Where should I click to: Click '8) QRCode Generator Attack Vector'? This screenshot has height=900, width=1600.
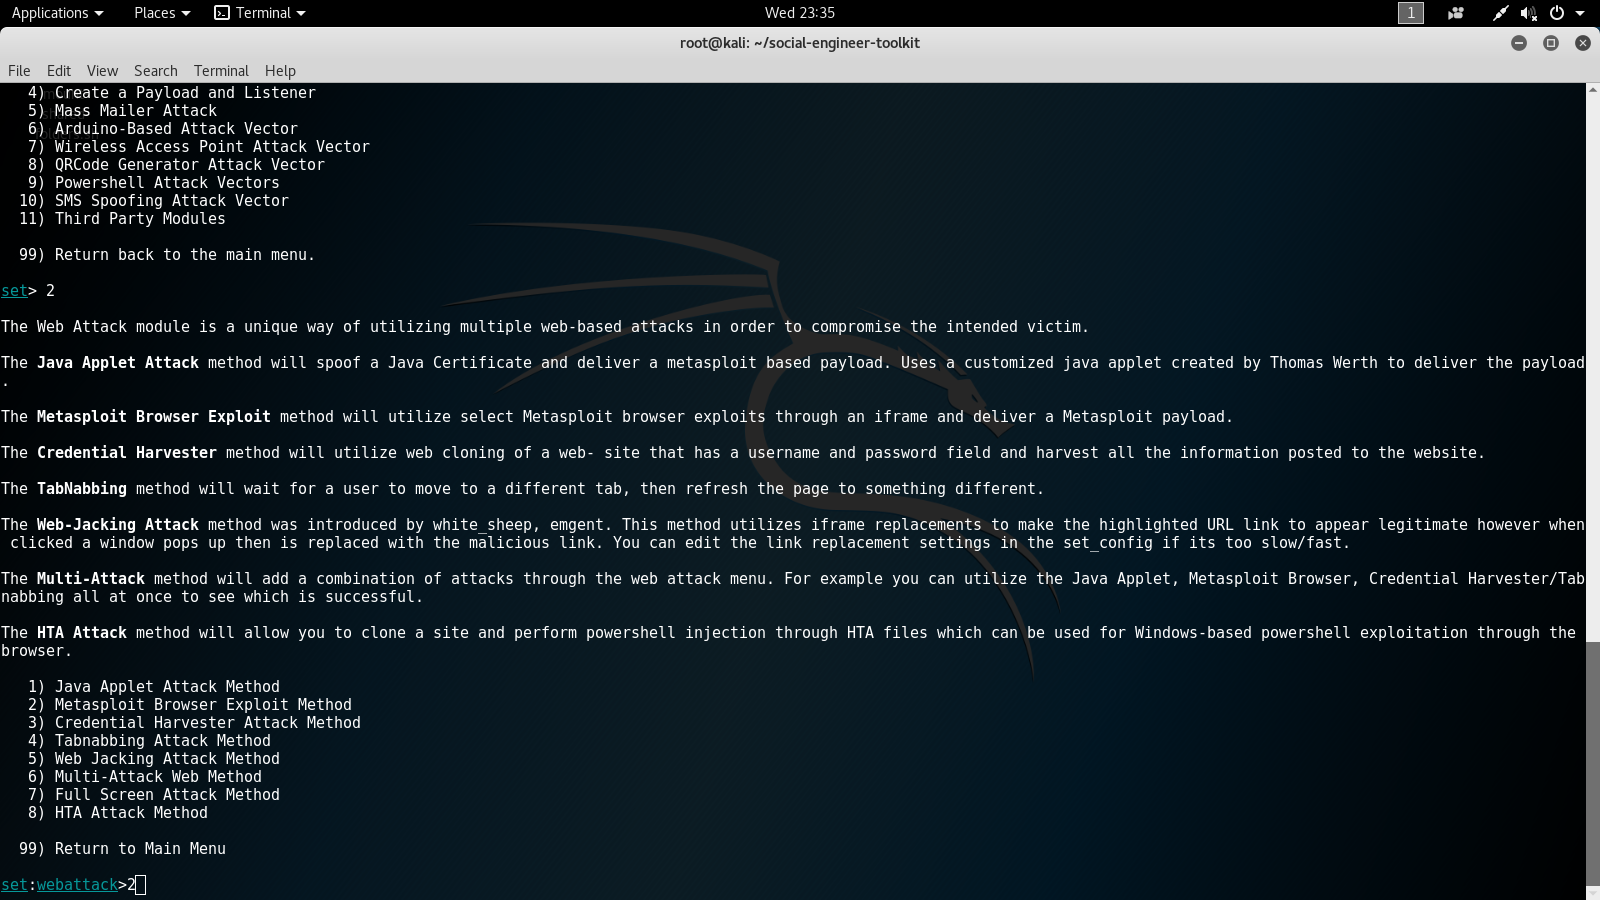tap(176, 165)
